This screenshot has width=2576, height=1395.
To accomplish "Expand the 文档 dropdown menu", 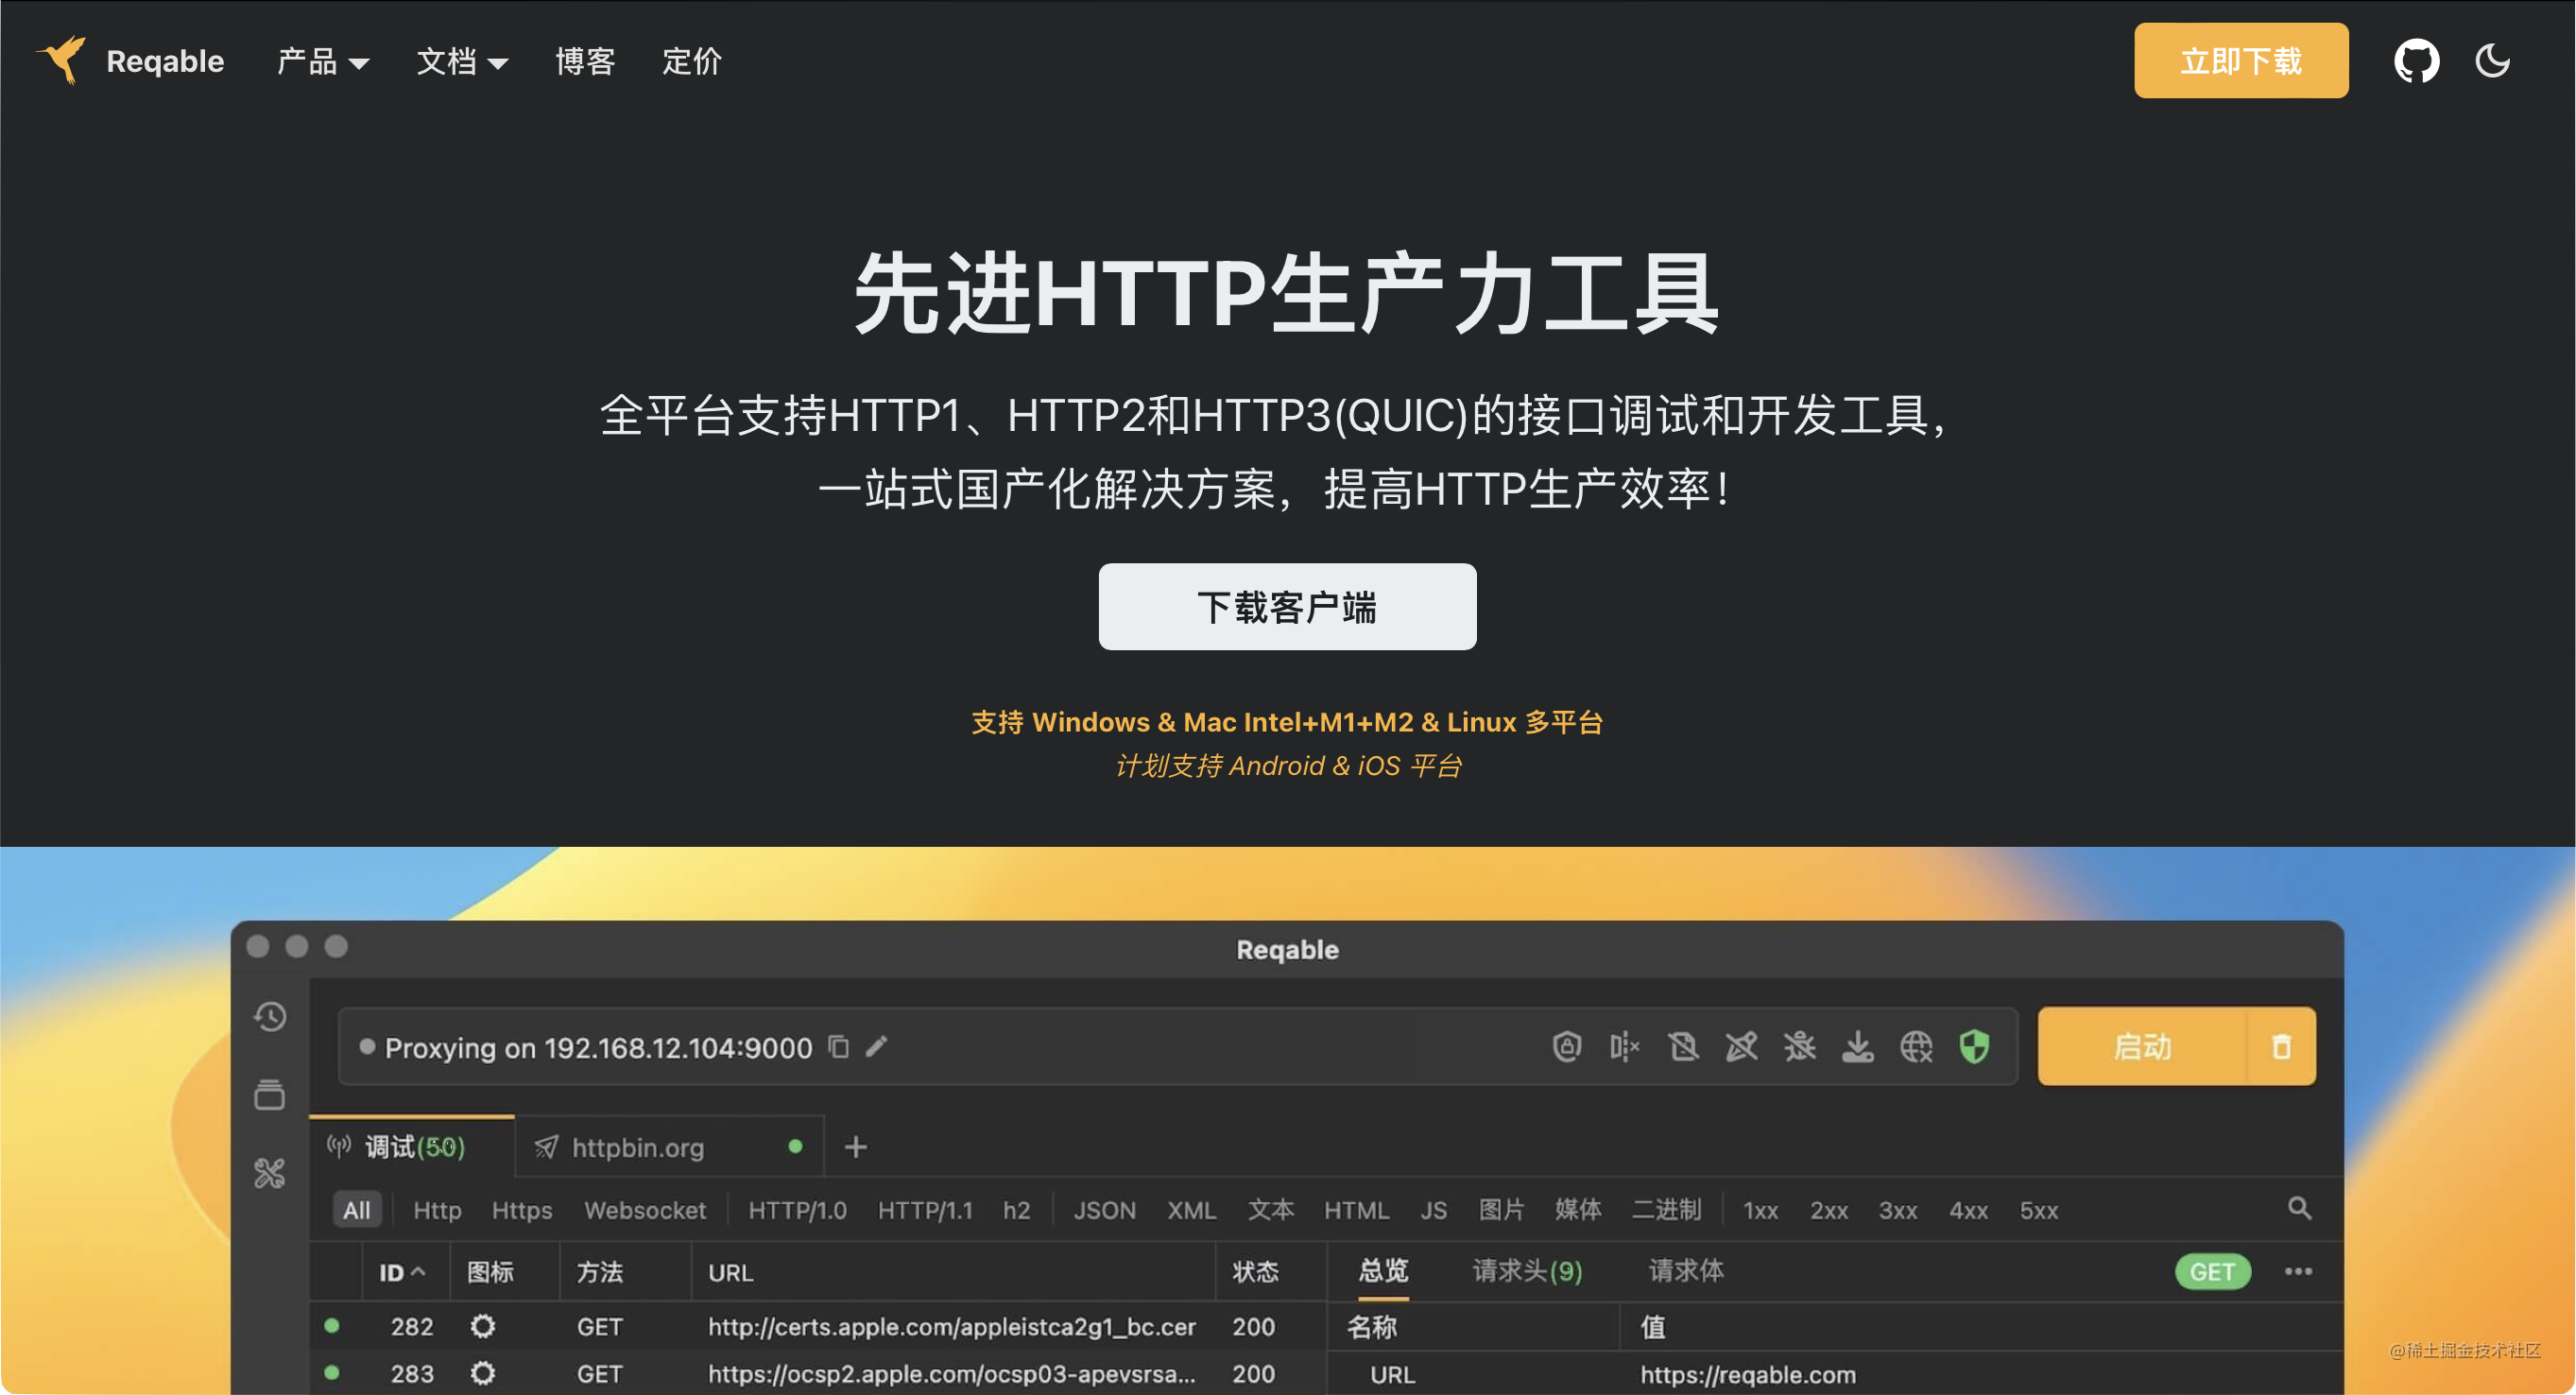I will click(462, 62).
